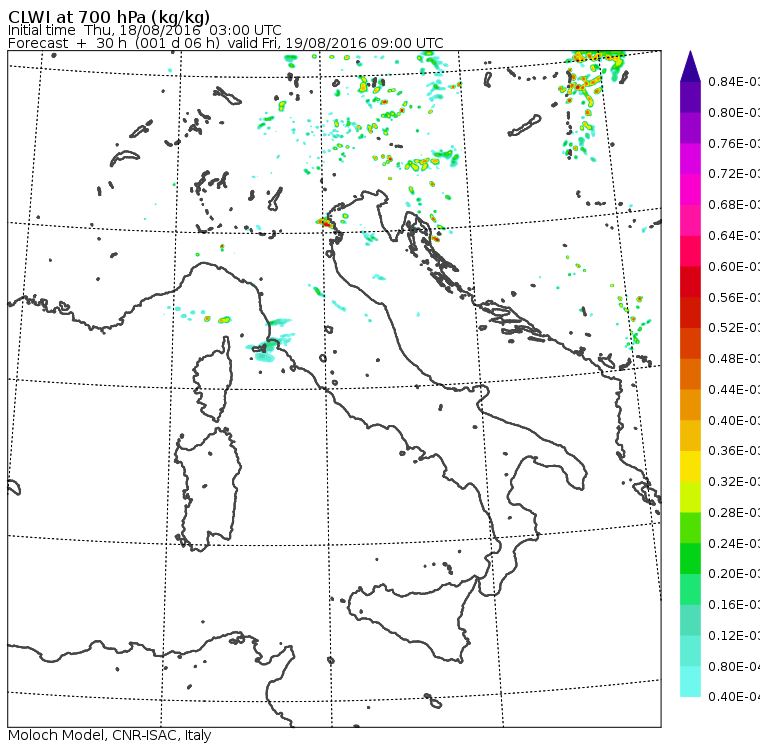
Task: Select the emerald swatch between 0.16E-03 and 0.20E-03
Action: [690, 590]
